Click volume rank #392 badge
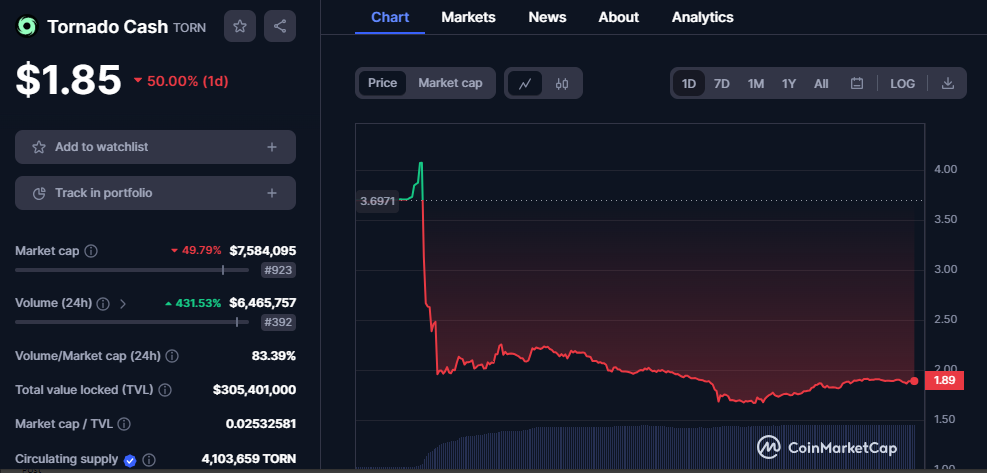This screenshot has height=473, width=987. click(x=278, y=322)
